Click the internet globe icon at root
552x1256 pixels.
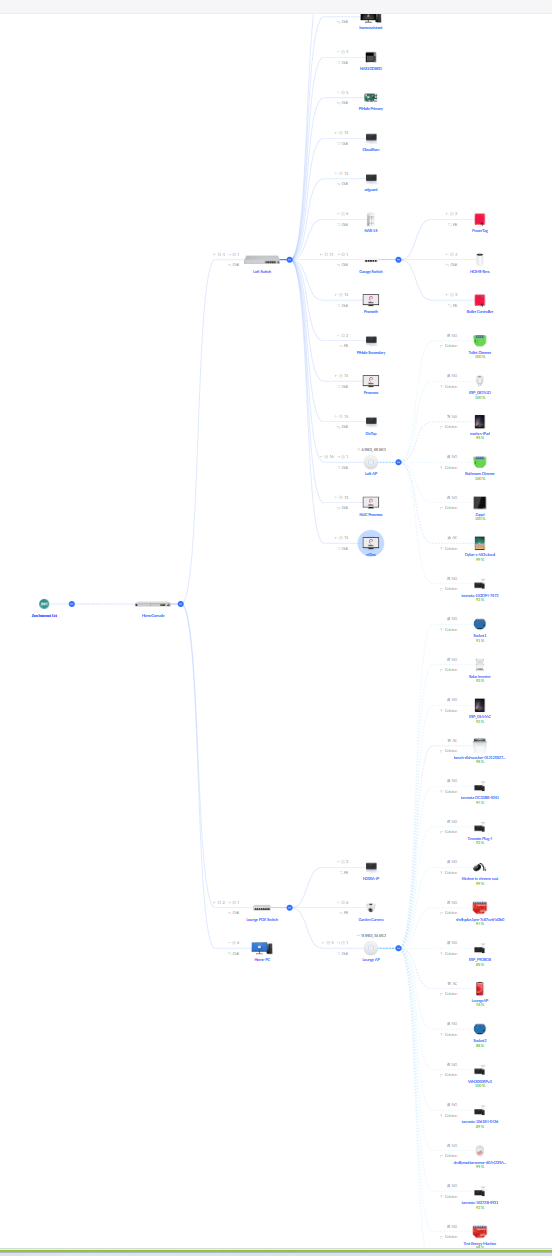(44, 604)
